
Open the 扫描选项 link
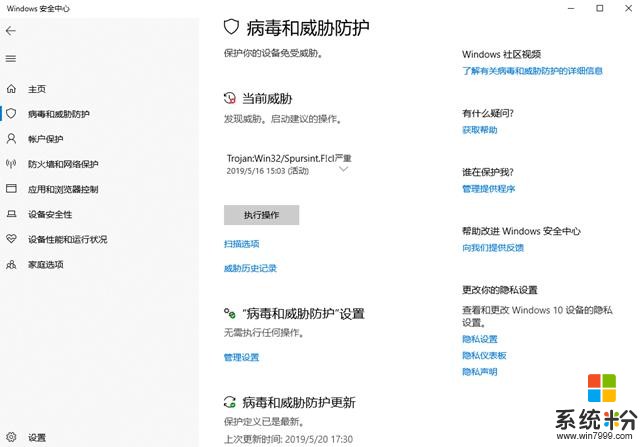[241, 244]
